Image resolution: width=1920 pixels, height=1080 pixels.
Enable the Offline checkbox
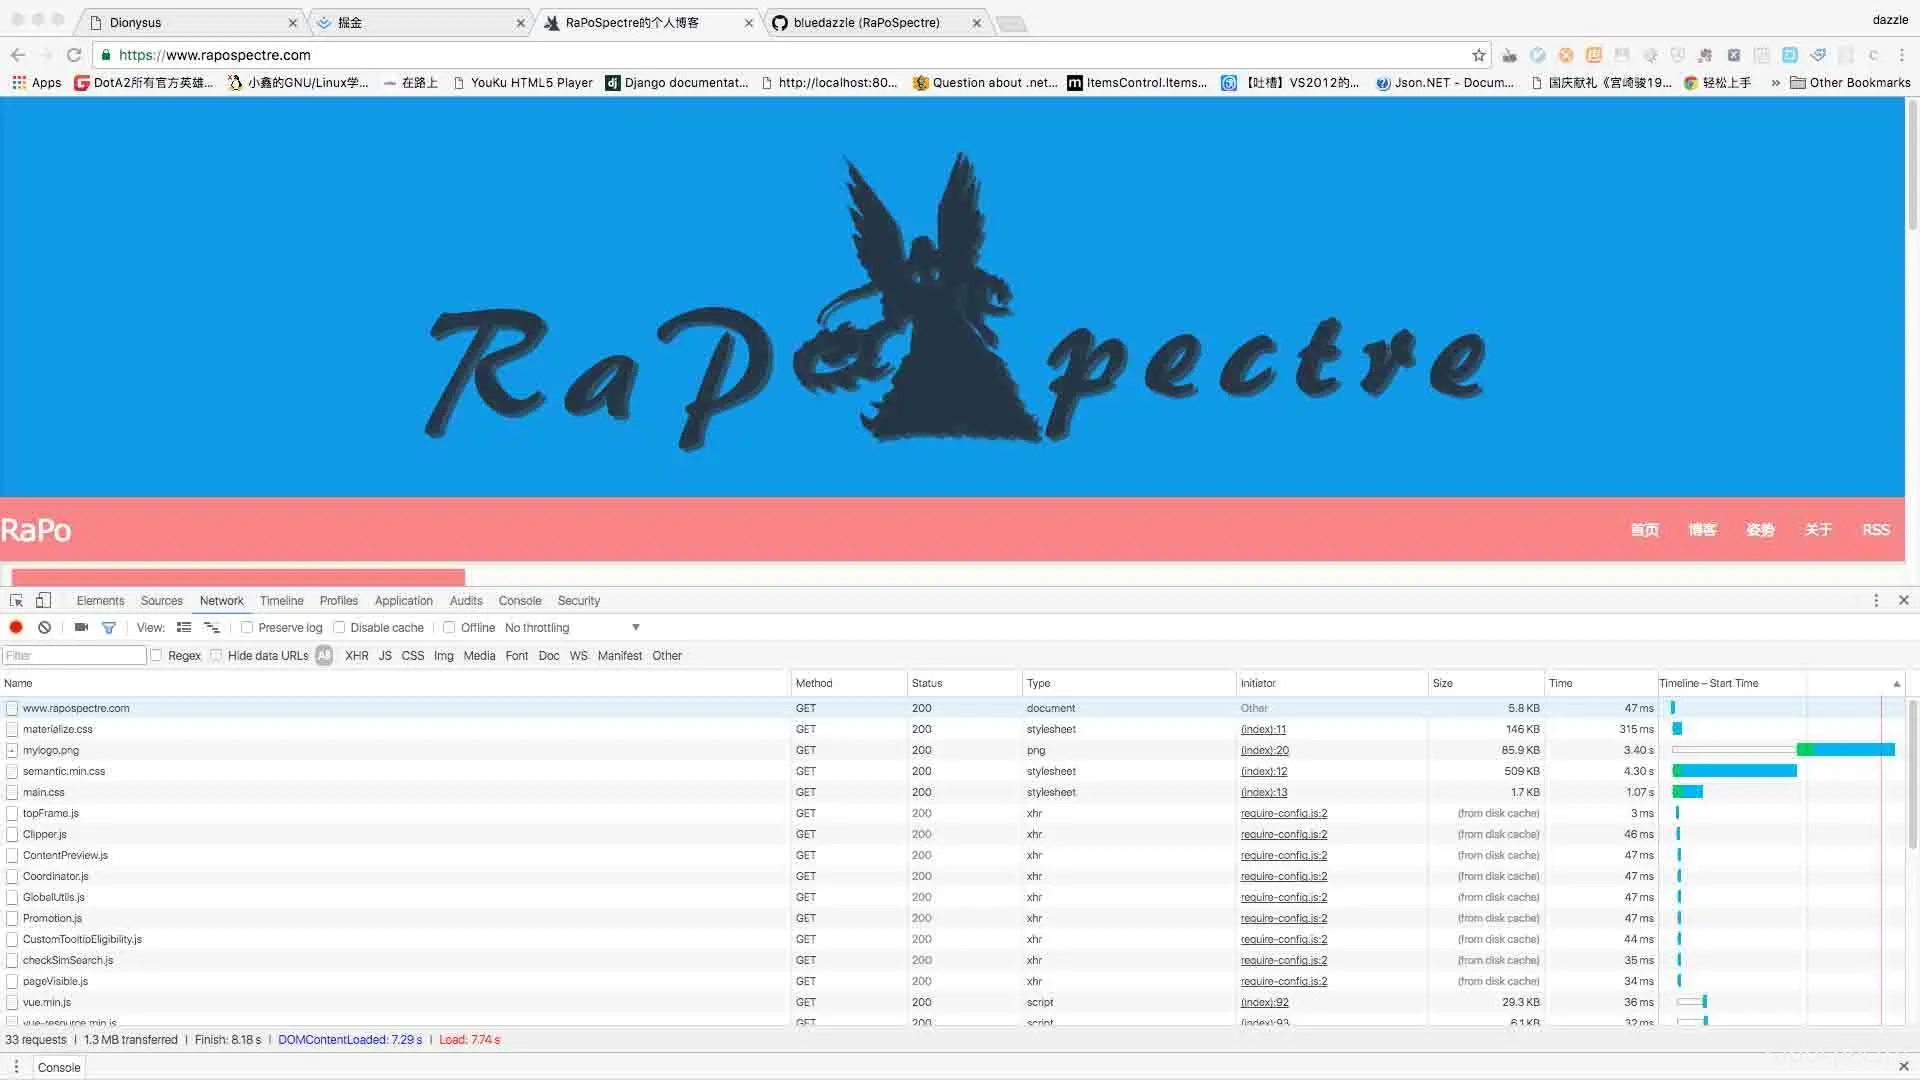coord(450,628)
